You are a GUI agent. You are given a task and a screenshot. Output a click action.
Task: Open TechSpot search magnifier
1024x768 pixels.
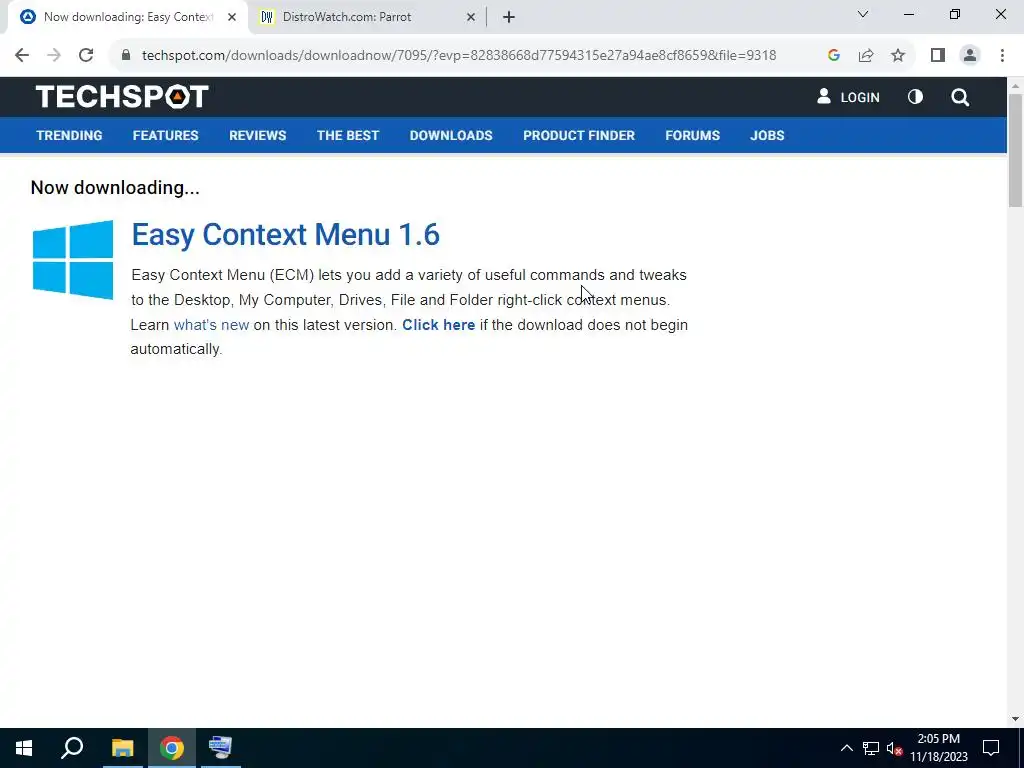pos(960,97)
